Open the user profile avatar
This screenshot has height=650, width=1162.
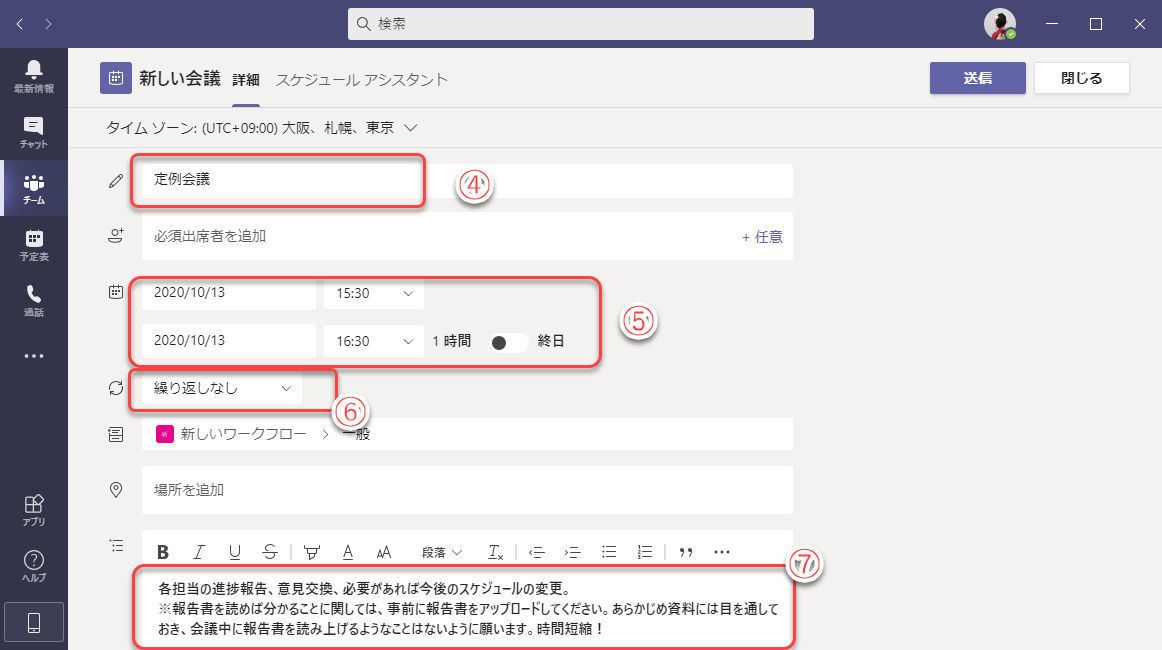point(999,24)
